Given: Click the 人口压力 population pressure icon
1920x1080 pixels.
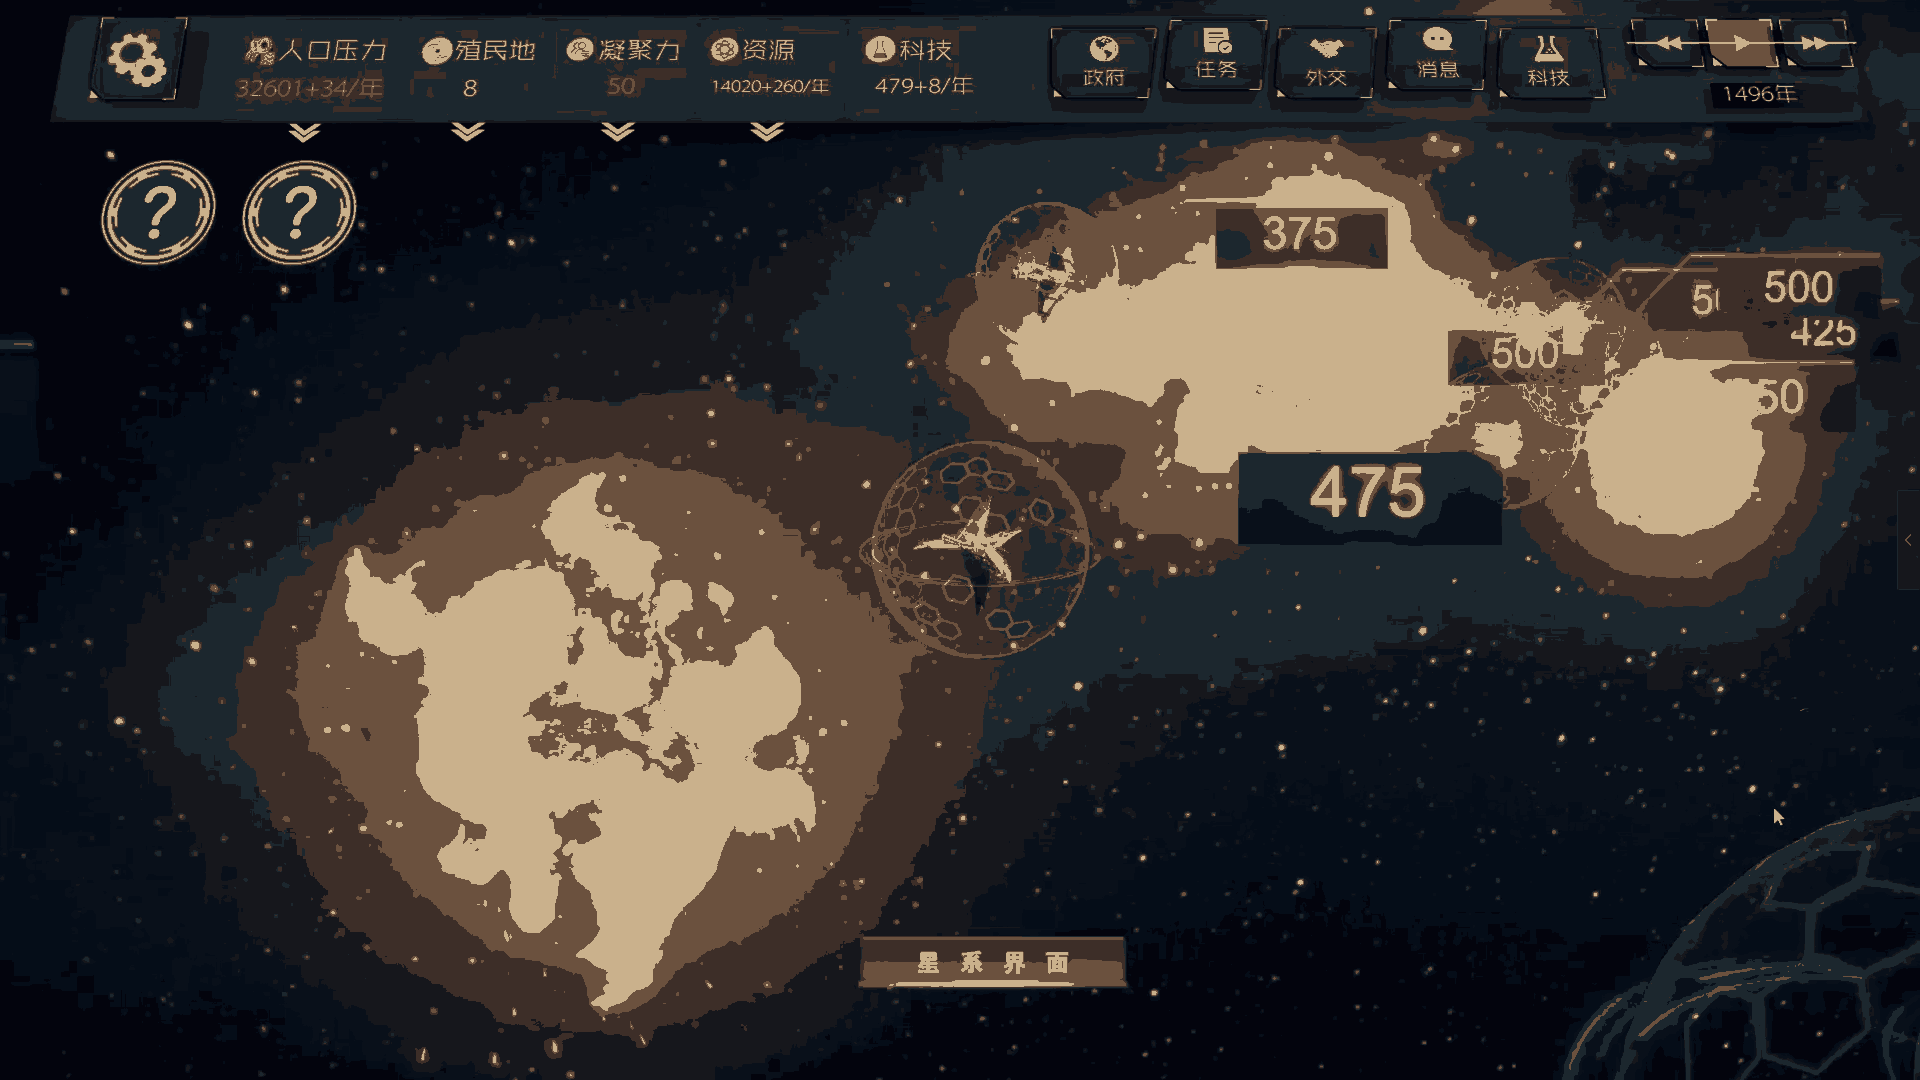Looking at the screenshot, I should [259, 50].
